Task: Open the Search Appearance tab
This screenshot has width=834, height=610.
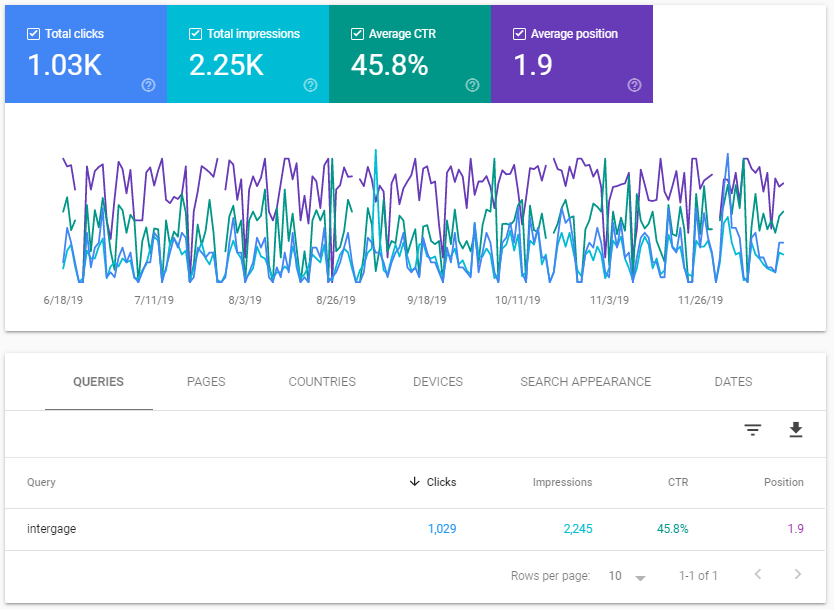Action: [x=585, y=382]
